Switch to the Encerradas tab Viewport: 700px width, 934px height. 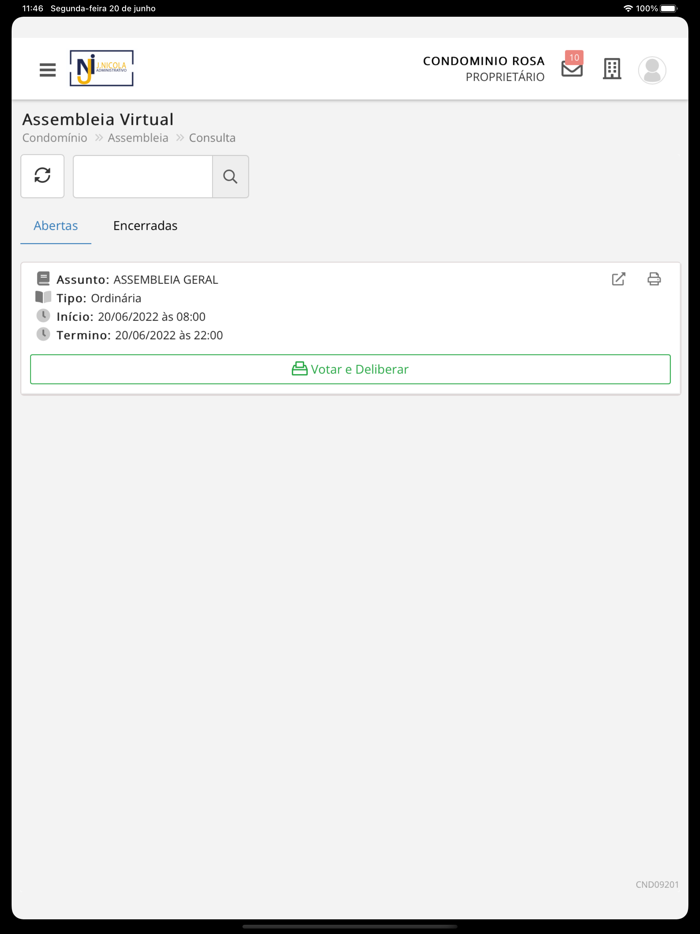[x=145, y=226]
